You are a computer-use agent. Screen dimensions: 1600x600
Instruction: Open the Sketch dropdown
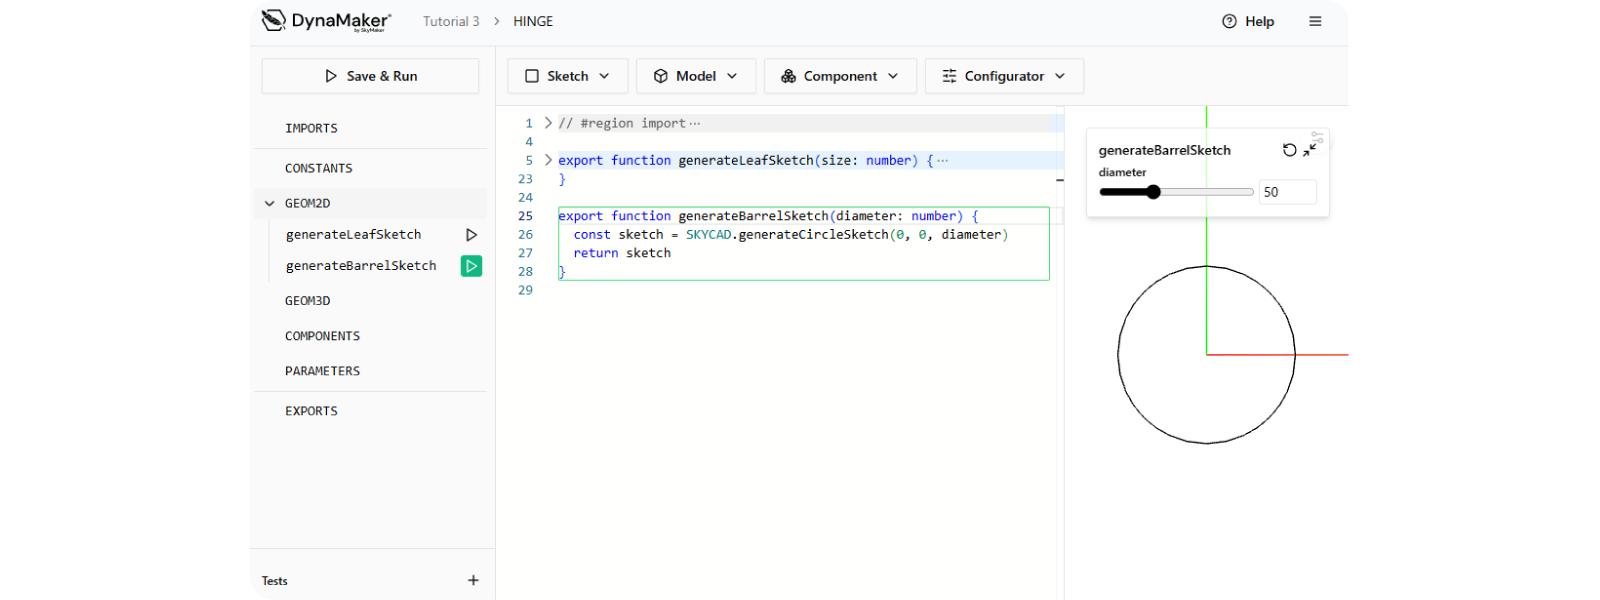pos(567,76)
